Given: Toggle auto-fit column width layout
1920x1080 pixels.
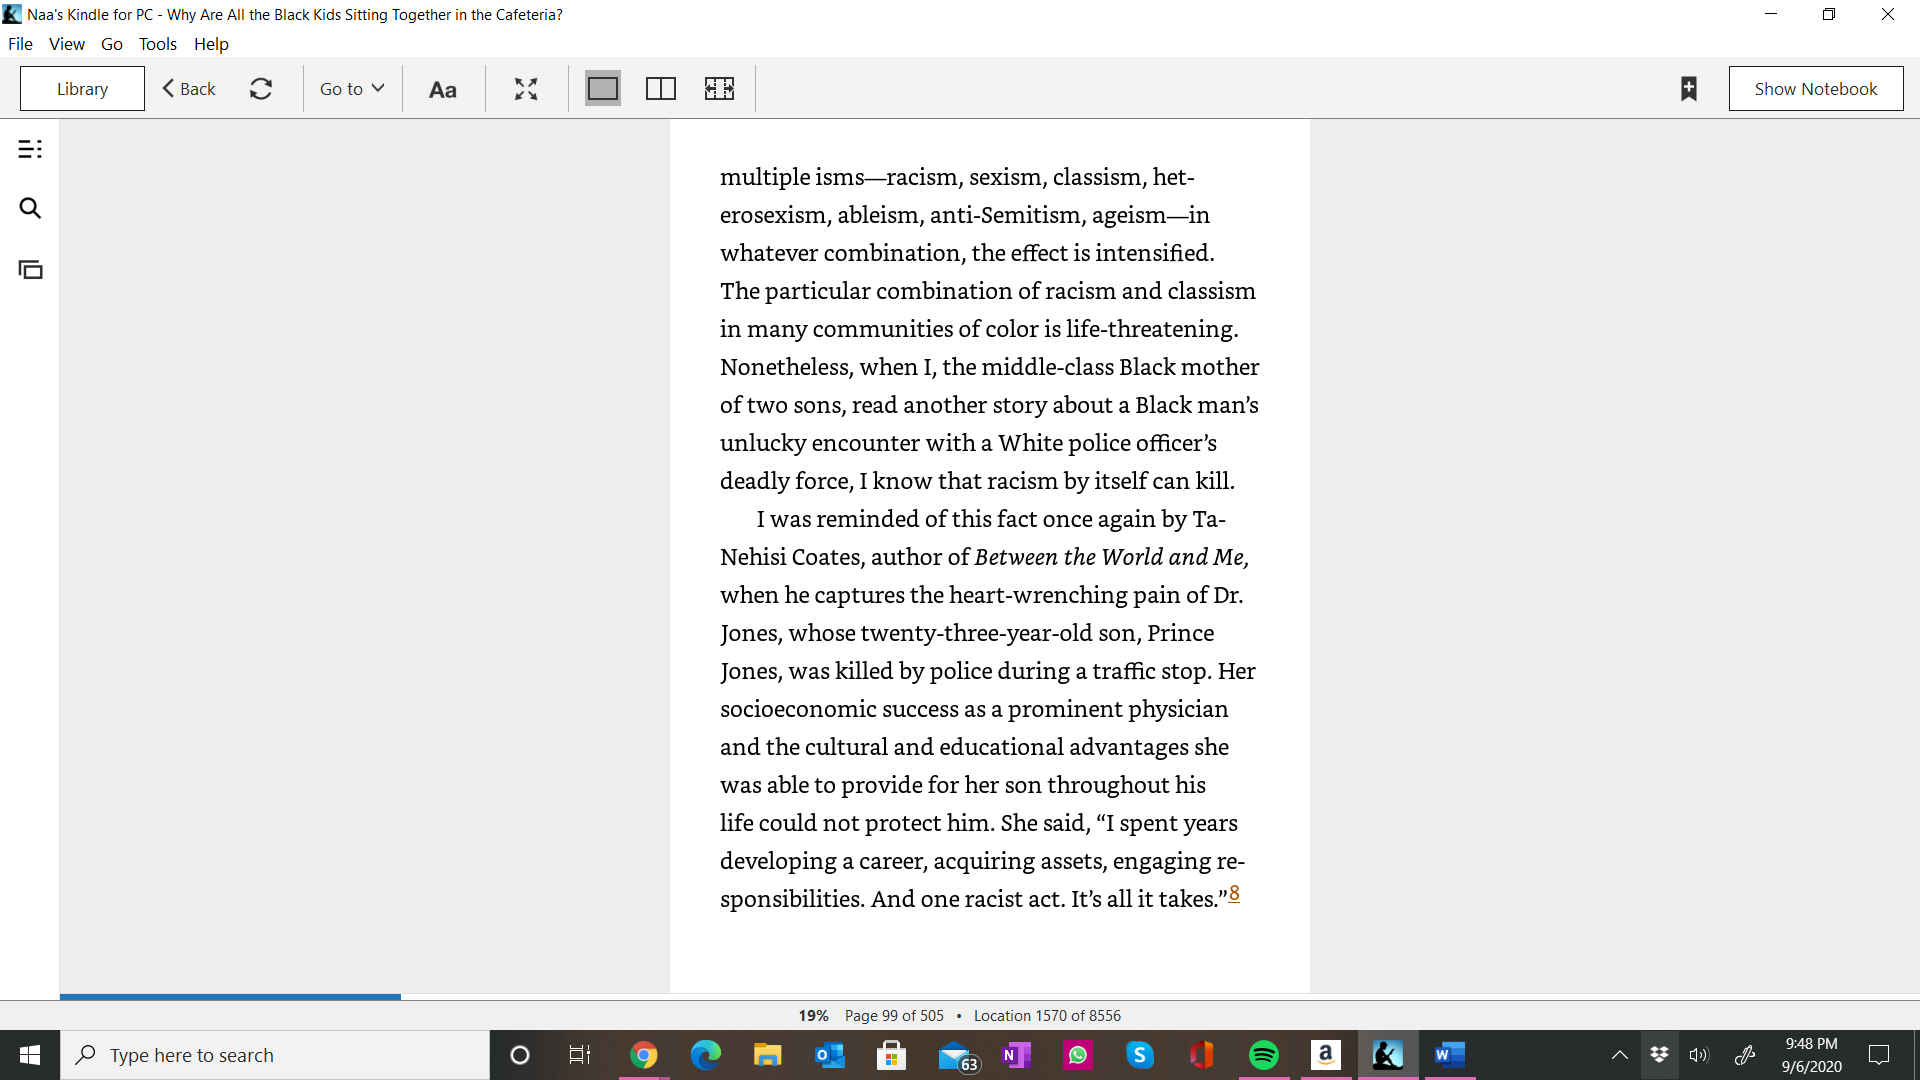Looking at the screenshot, I should [x=719, y=89].
